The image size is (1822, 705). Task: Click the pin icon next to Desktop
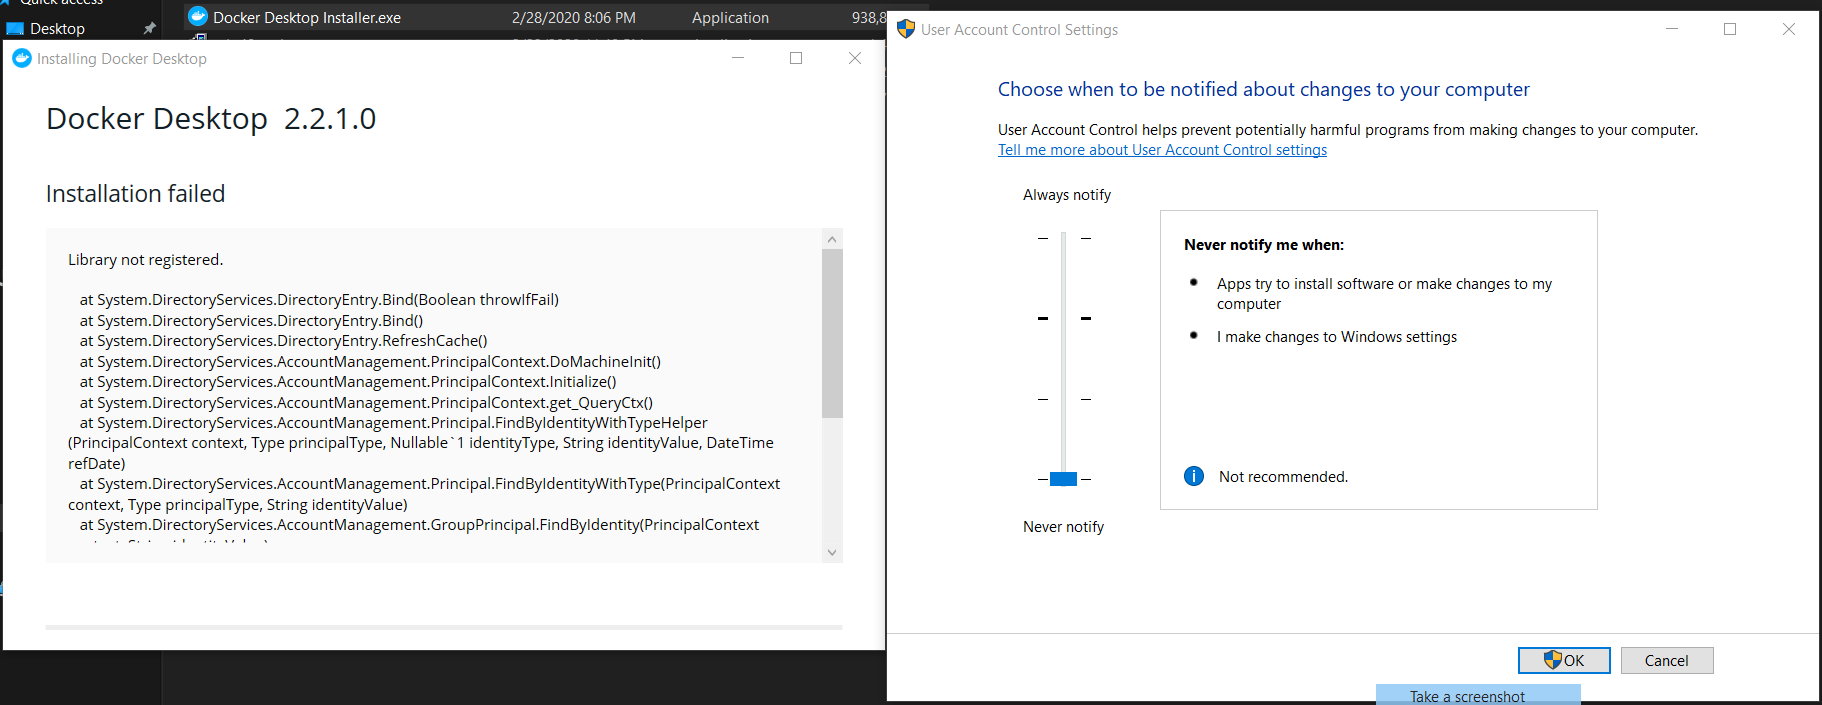(150, 29)
